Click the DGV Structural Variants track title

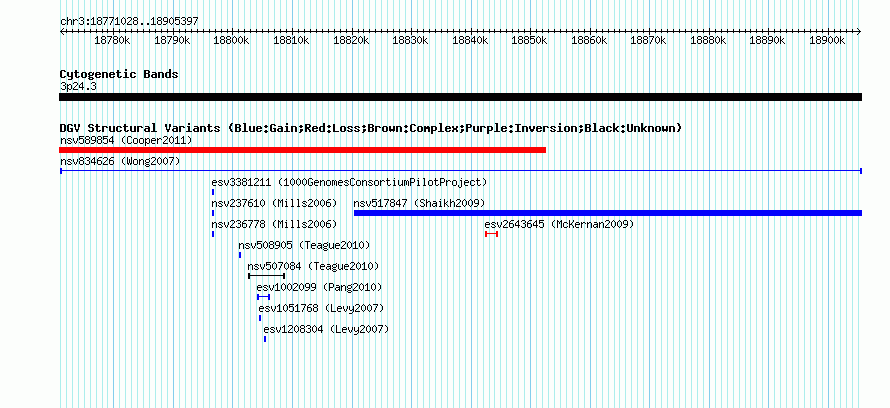pos(370,128)
